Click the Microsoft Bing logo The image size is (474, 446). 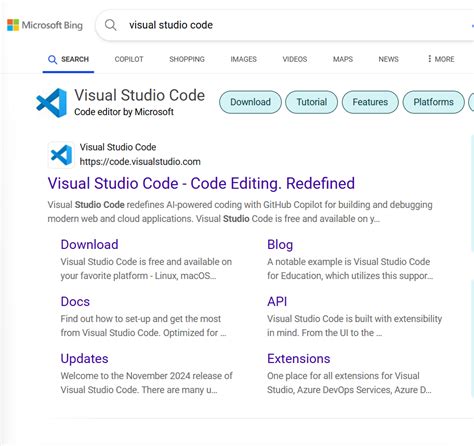click(45, 25)
